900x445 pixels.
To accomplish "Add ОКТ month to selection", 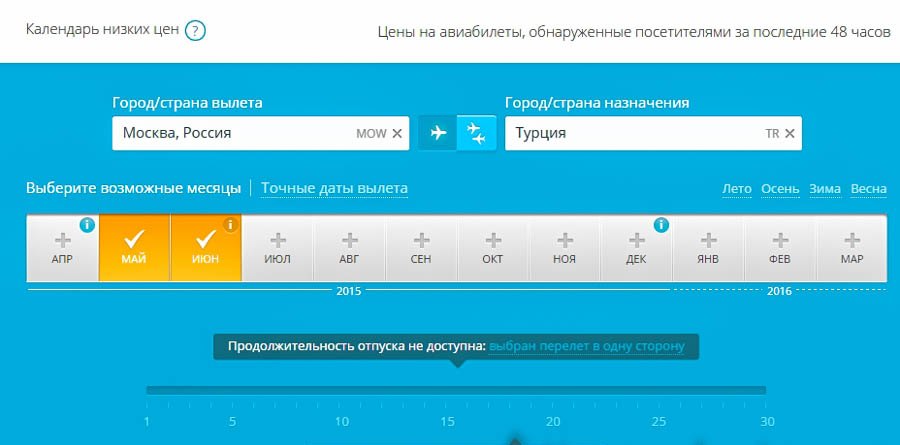I will tap(493, 248).
